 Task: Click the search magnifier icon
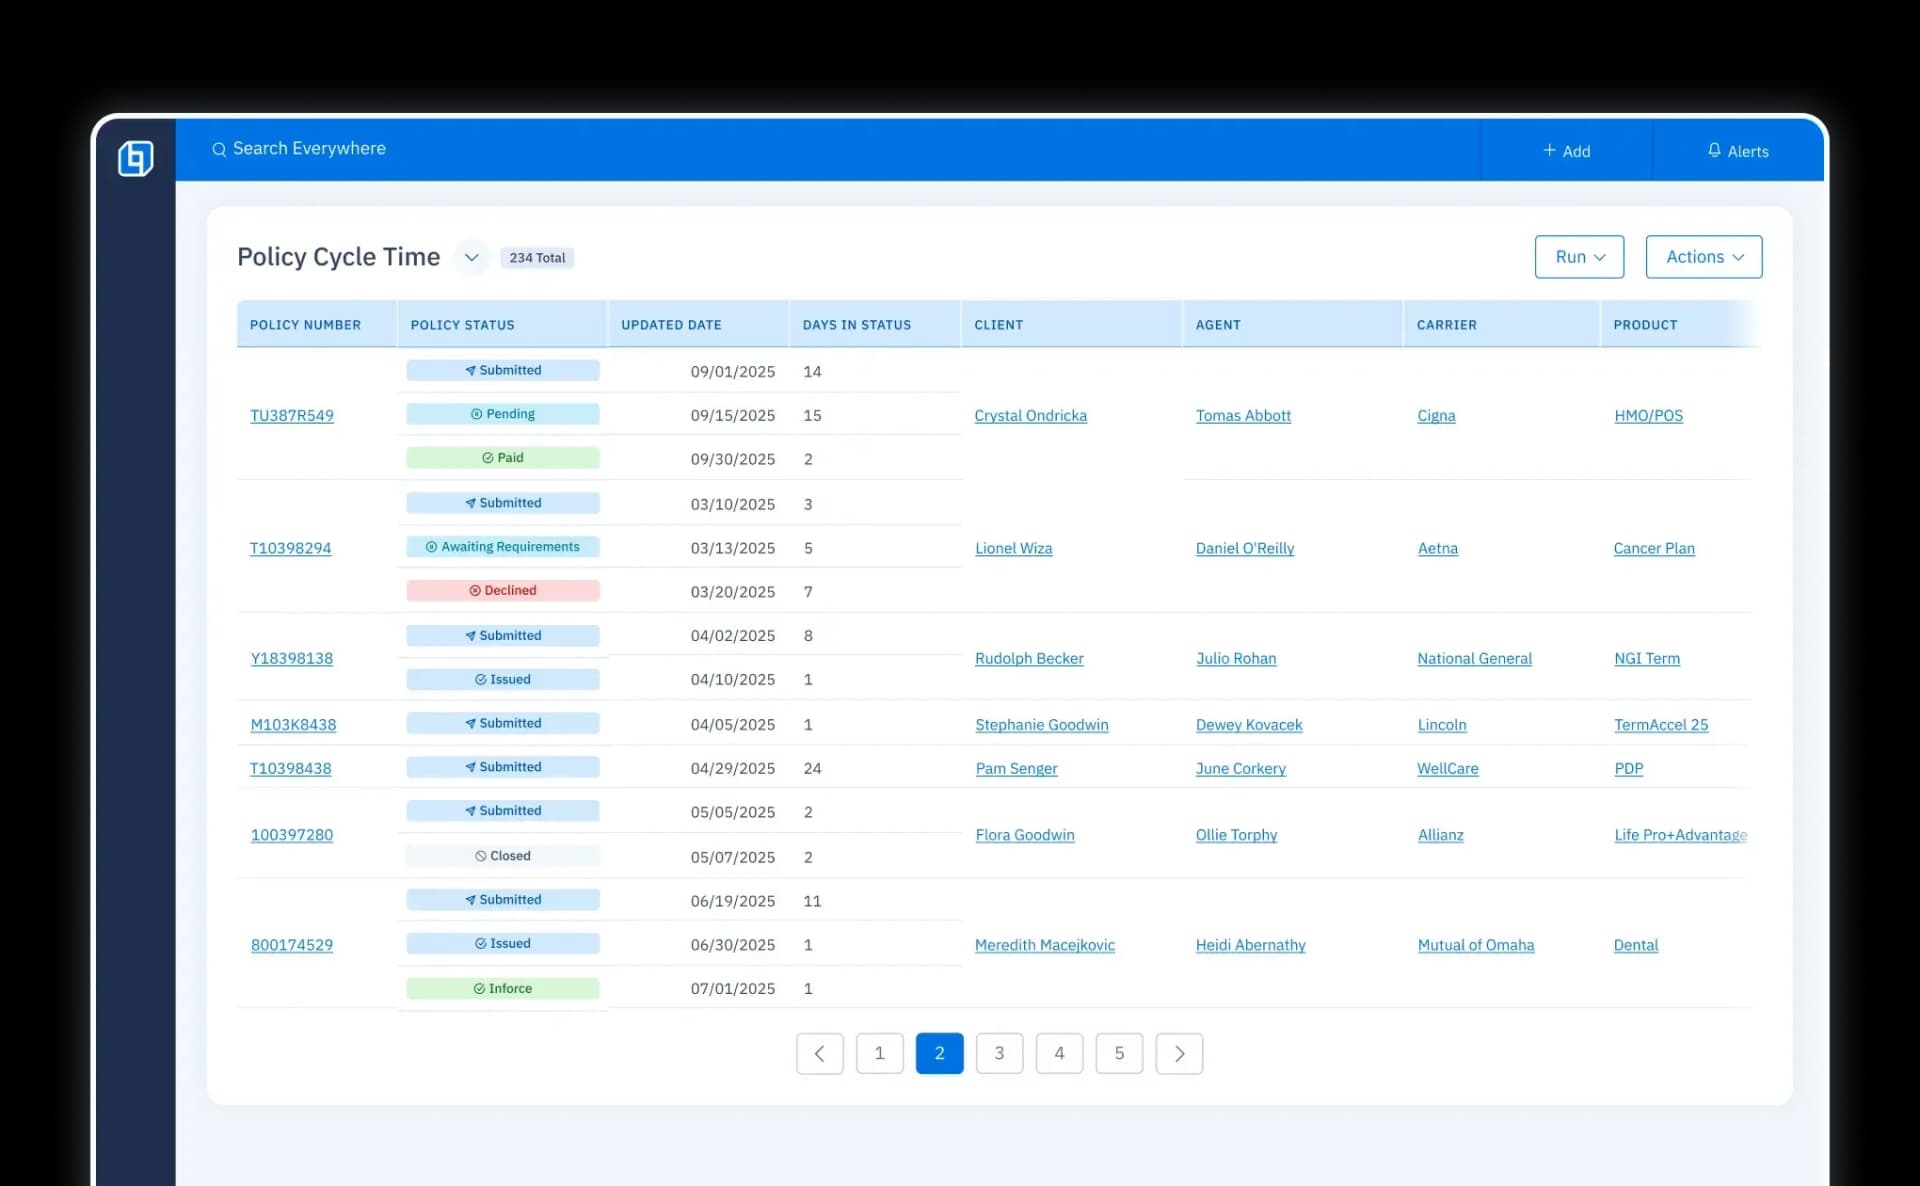point(219,149)
